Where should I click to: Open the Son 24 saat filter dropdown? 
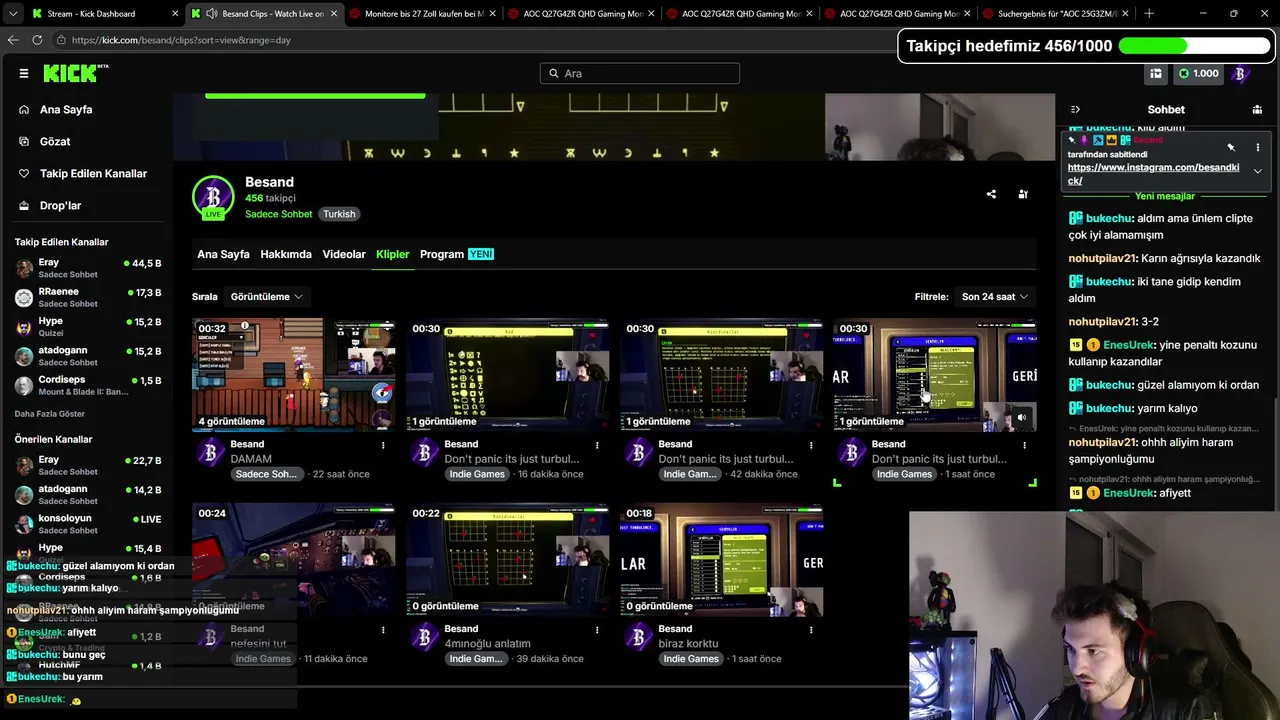995,297
